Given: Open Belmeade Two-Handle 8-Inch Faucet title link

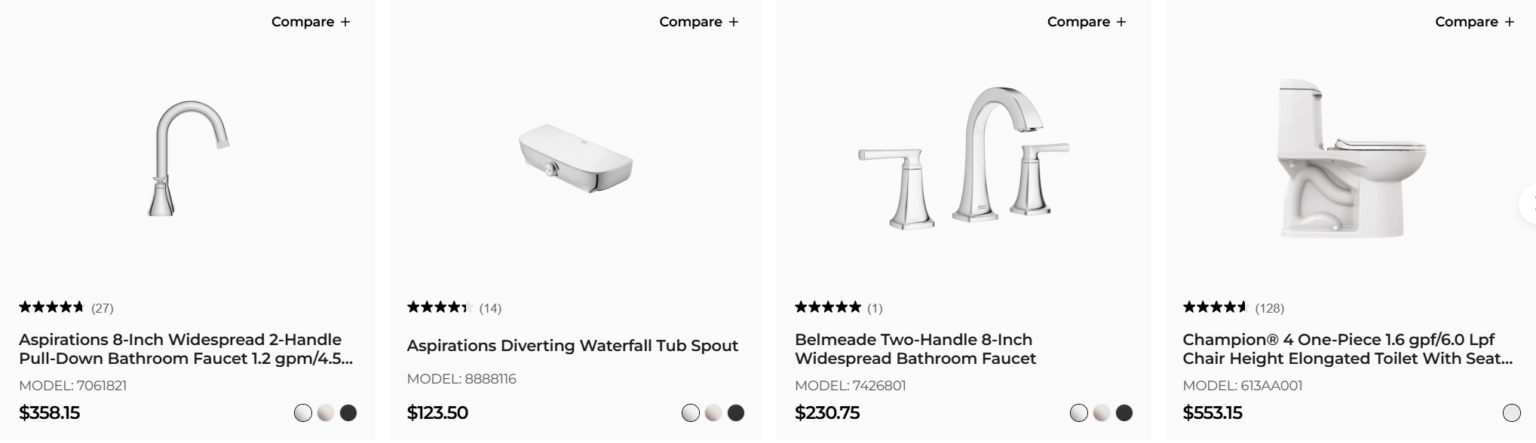Looking at the screenshot, I should (x=914, y=349).
